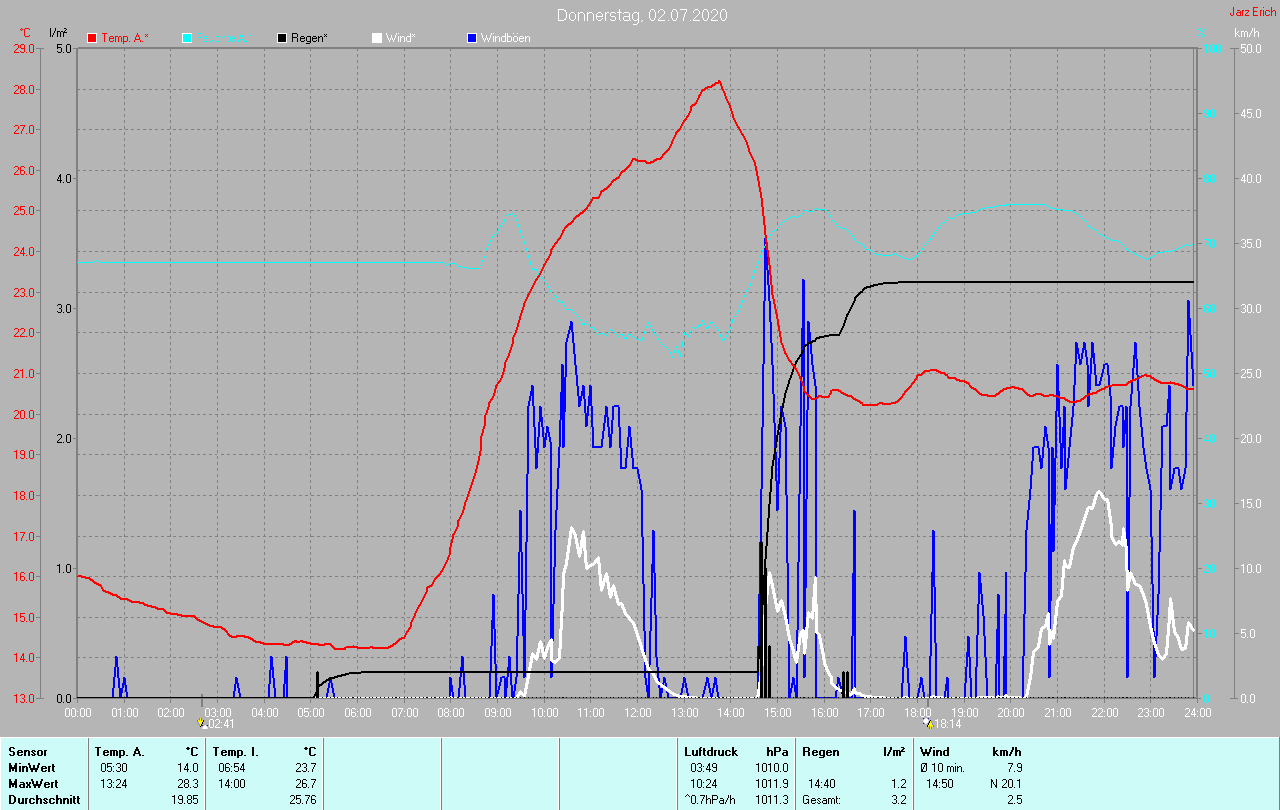Click the Regen* legend label
This screenshot has height=810, width=1280.
click(310, 38)
